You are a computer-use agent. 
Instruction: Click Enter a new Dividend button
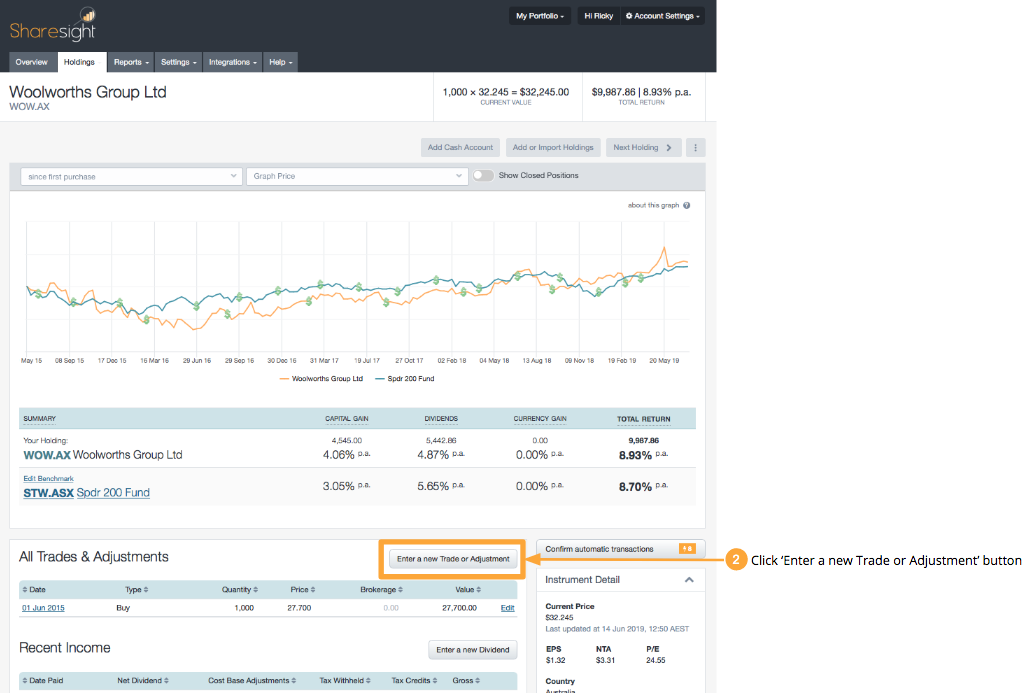pos(473,650)
